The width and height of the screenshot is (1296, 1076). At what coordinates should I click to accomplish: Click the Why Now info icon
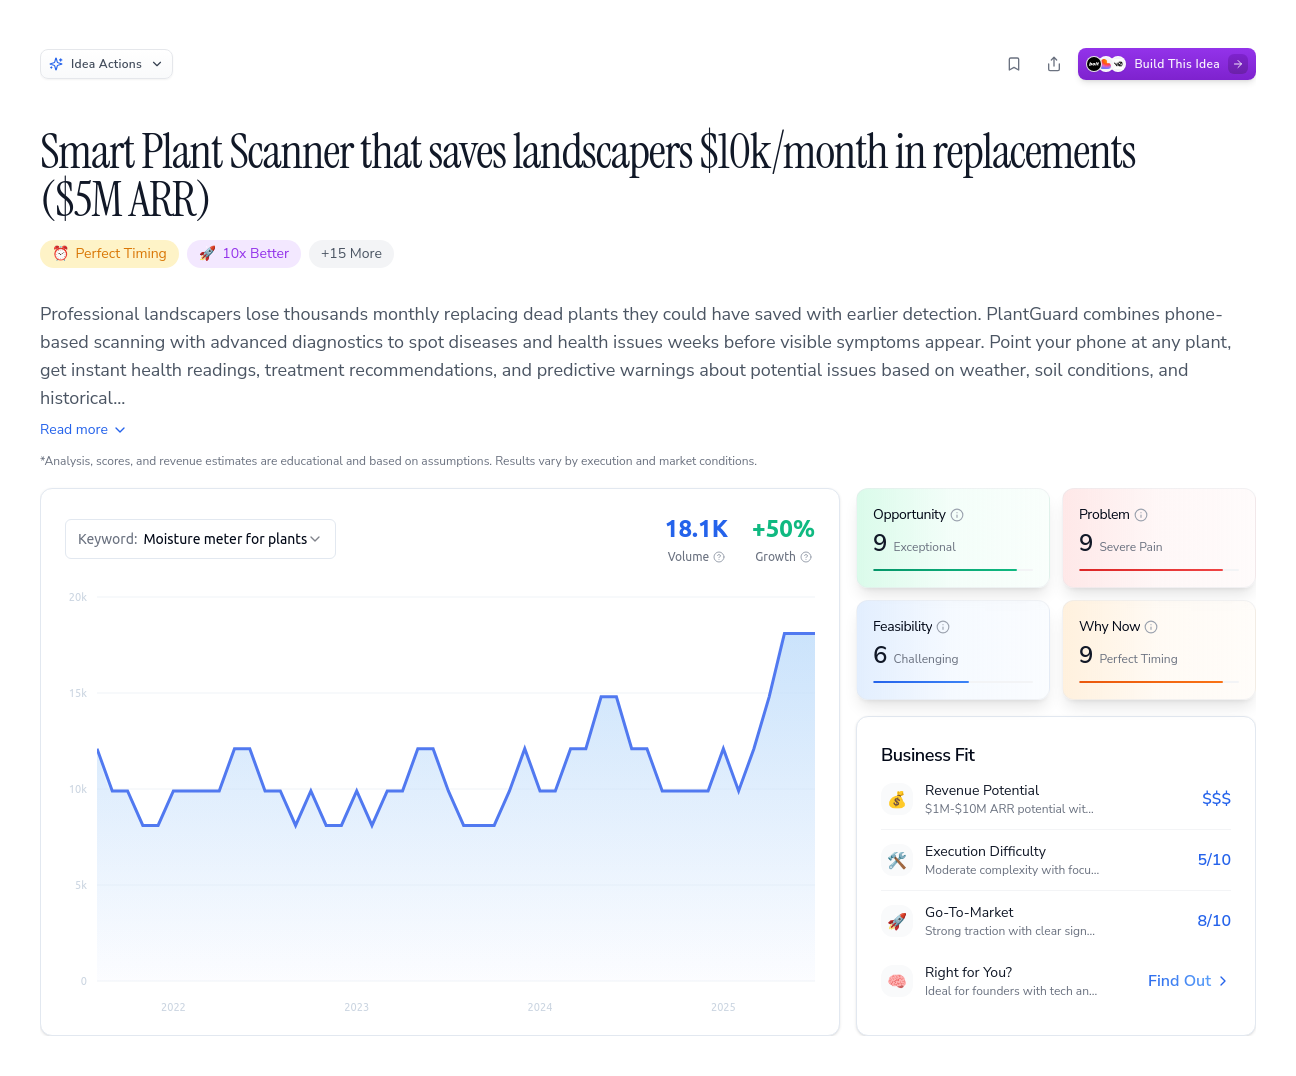click(1151, 627)
